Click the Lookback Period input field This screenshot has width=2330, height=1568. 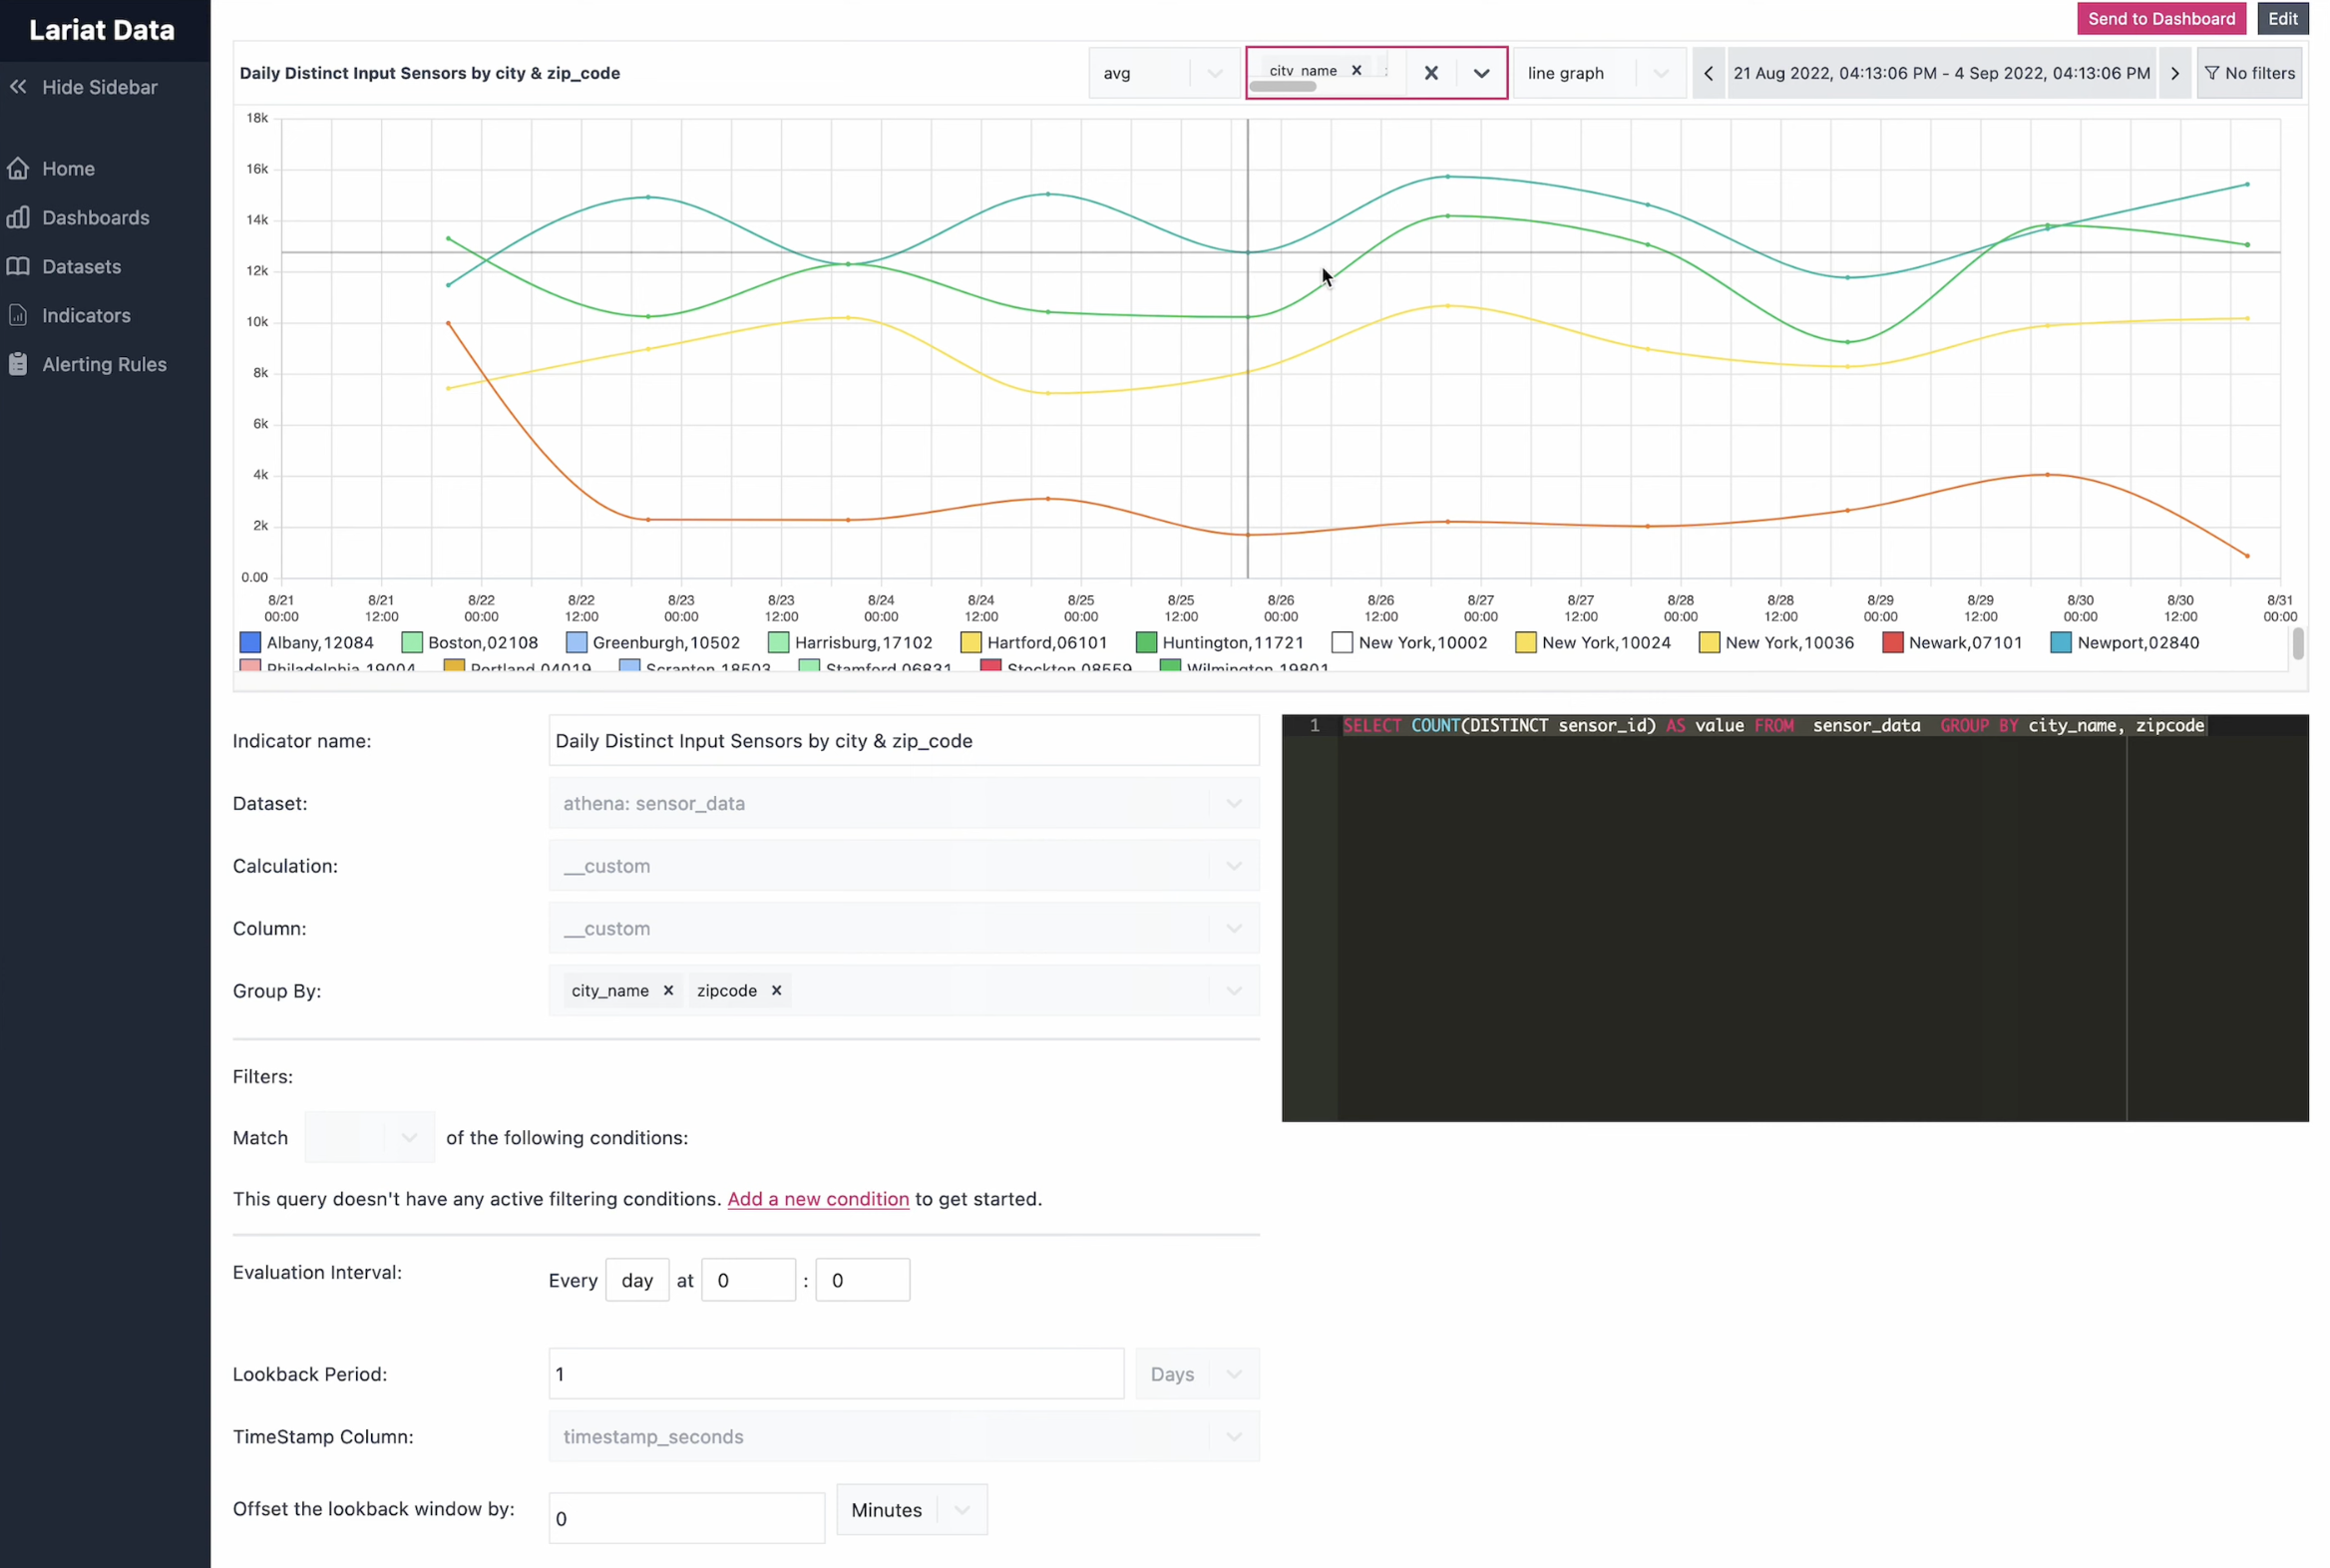coord(836,1374)
